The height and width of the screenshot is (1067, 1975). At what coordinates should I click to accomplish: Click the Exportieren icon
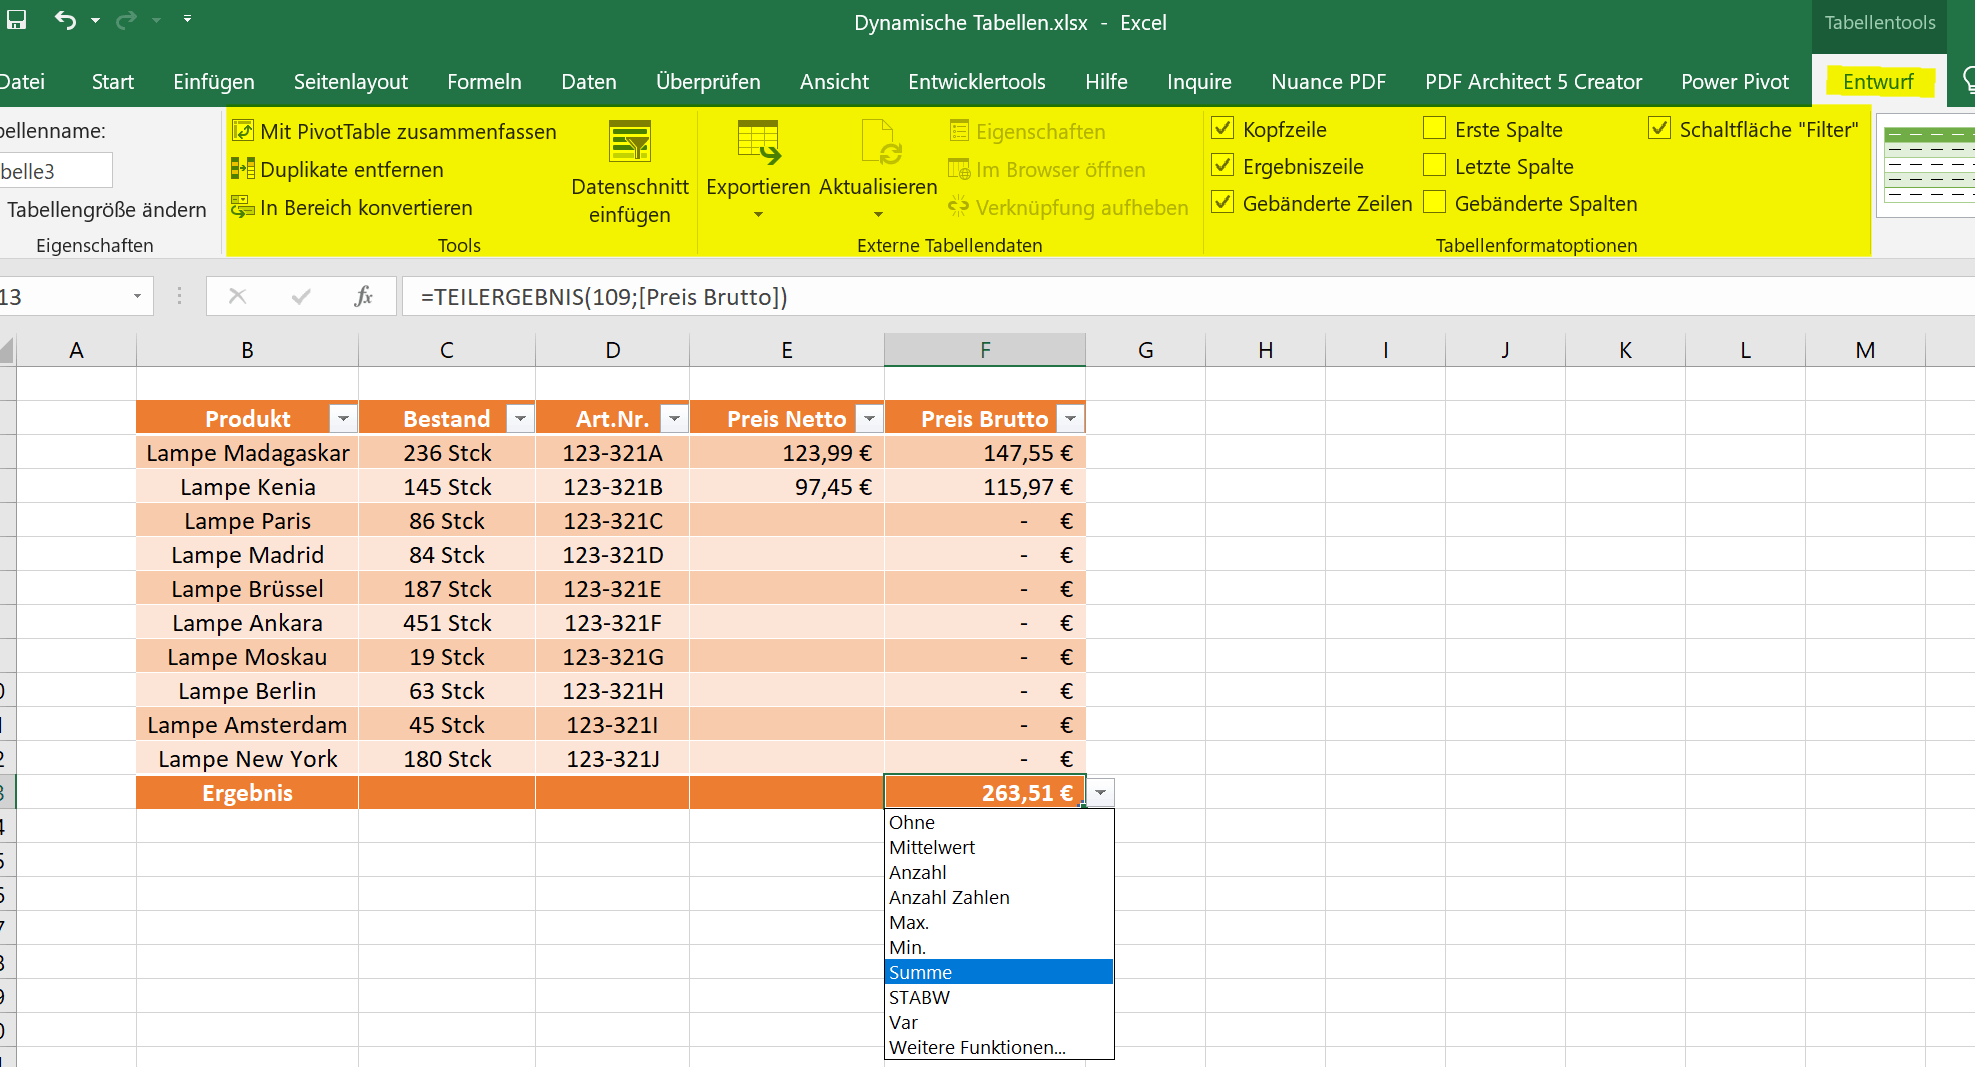tap(758, 141)
